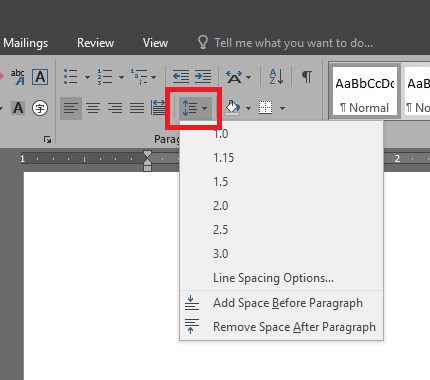Toggle Show/Hide paragraph marks
The width and height of the screenshot is (430, 380).
[x=307, y=77]
